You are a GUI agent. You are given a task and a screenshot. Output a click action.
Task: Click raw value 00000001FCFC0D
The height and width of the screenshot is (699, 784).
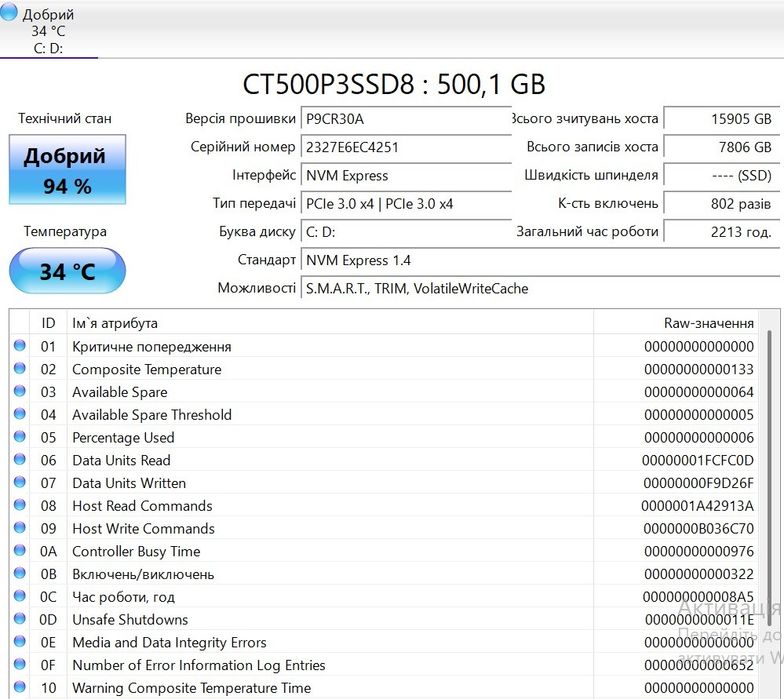(698, 460)
